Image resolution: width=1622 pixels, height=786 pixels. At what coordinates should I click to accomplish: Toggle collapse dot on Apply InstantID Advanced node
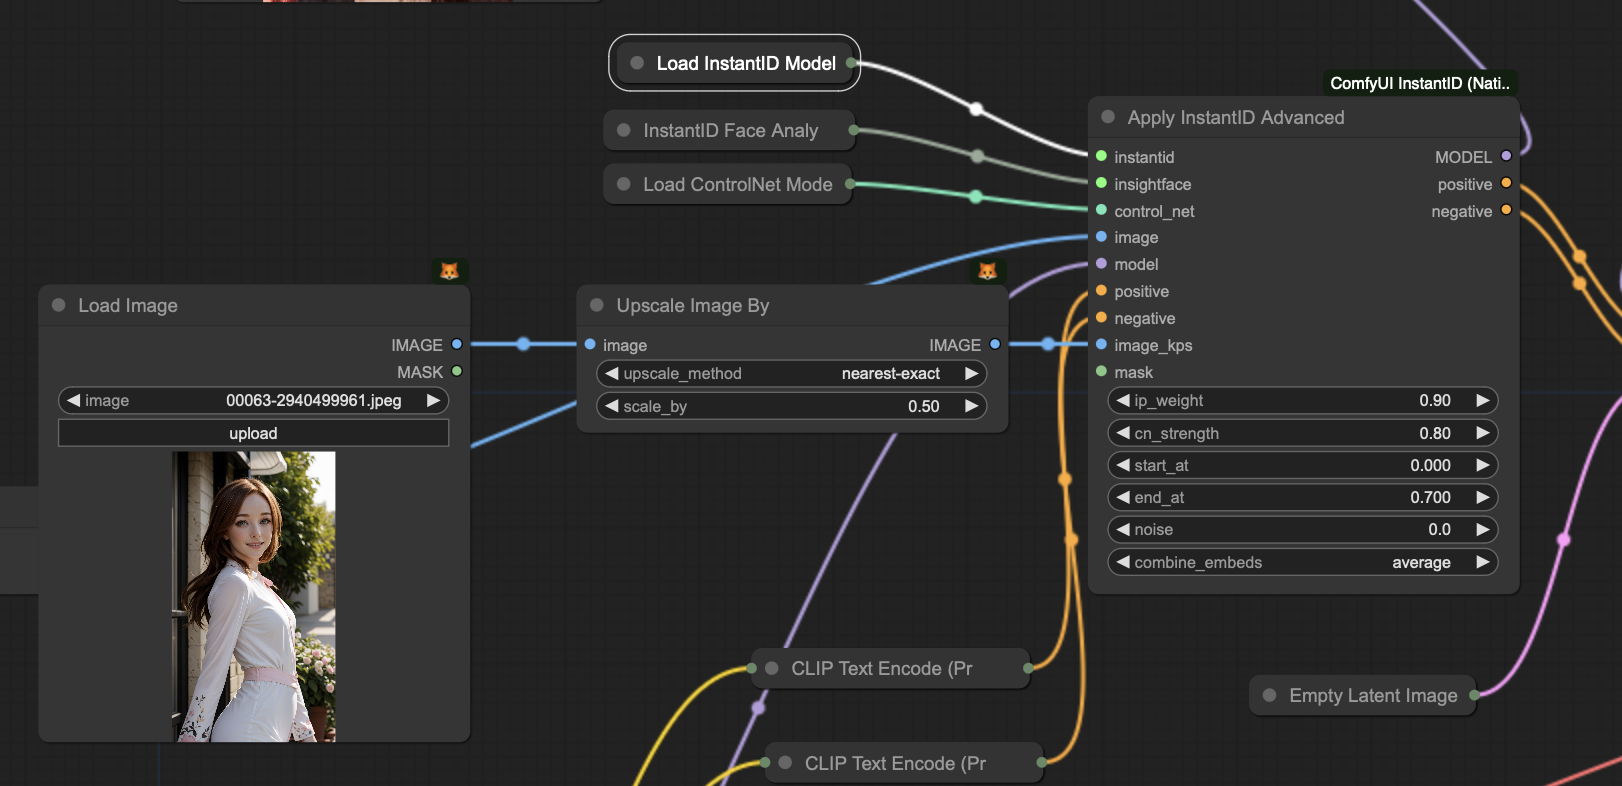[x=1108, y=117]
